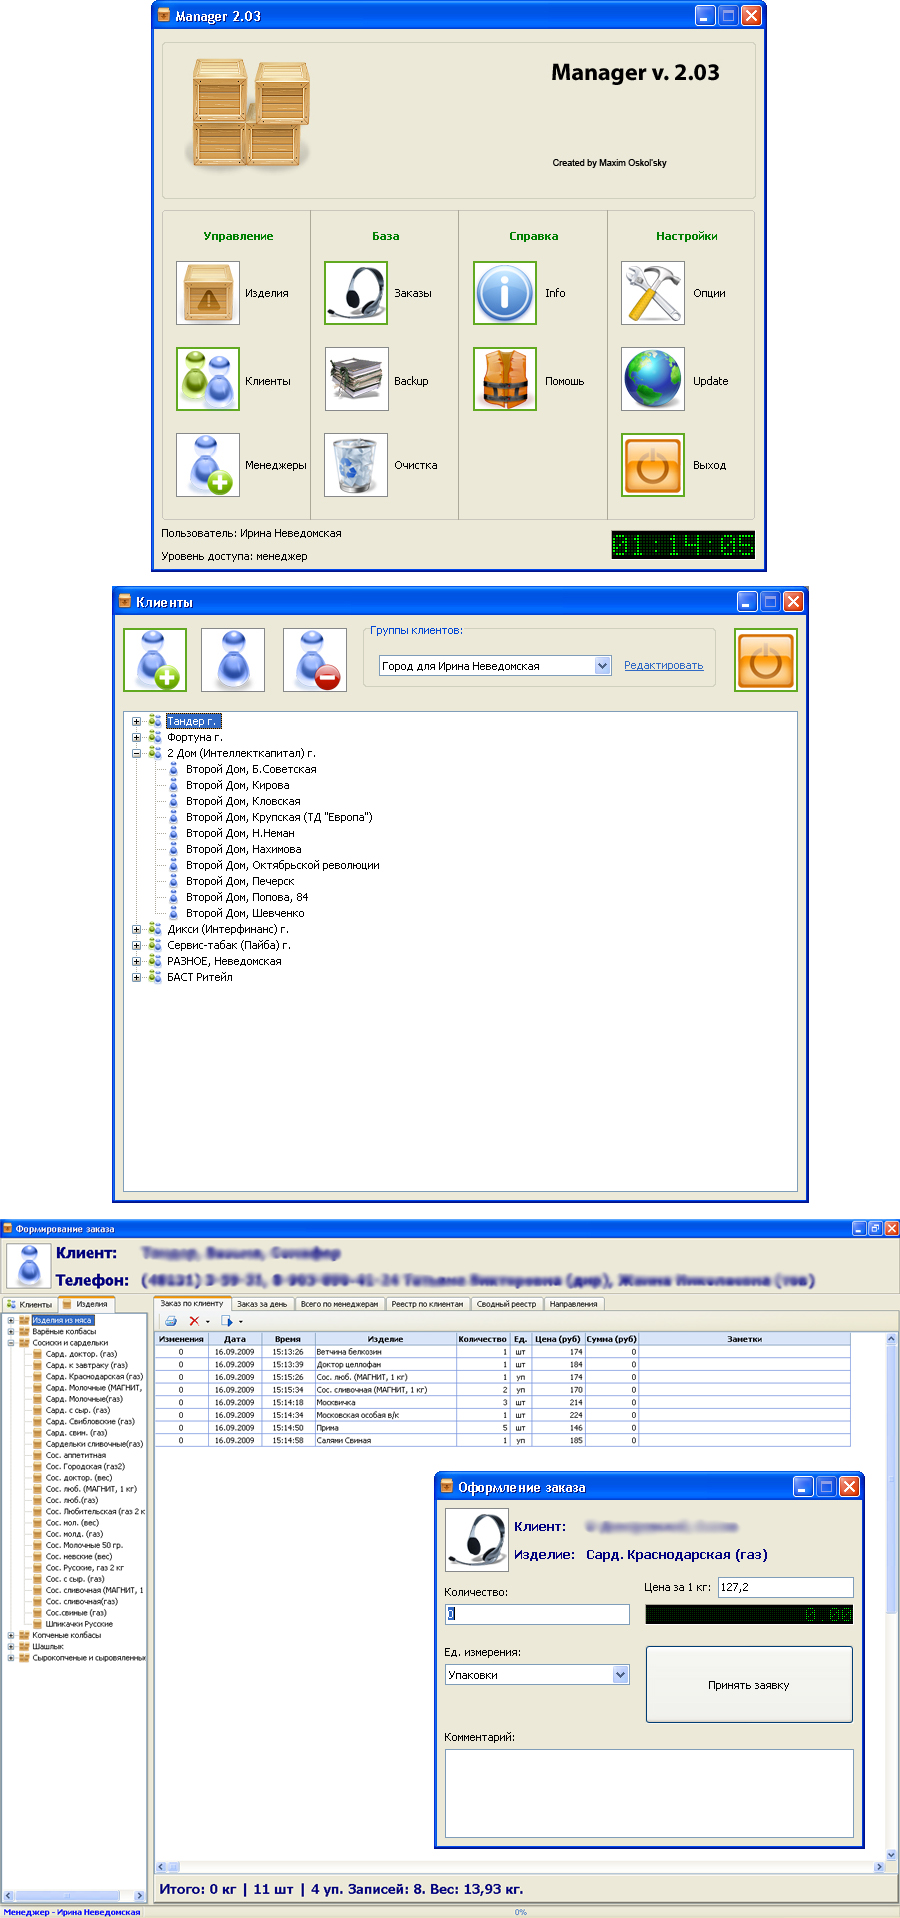
Task: Open the client groups dropdown
Action: tap(602, 666)
